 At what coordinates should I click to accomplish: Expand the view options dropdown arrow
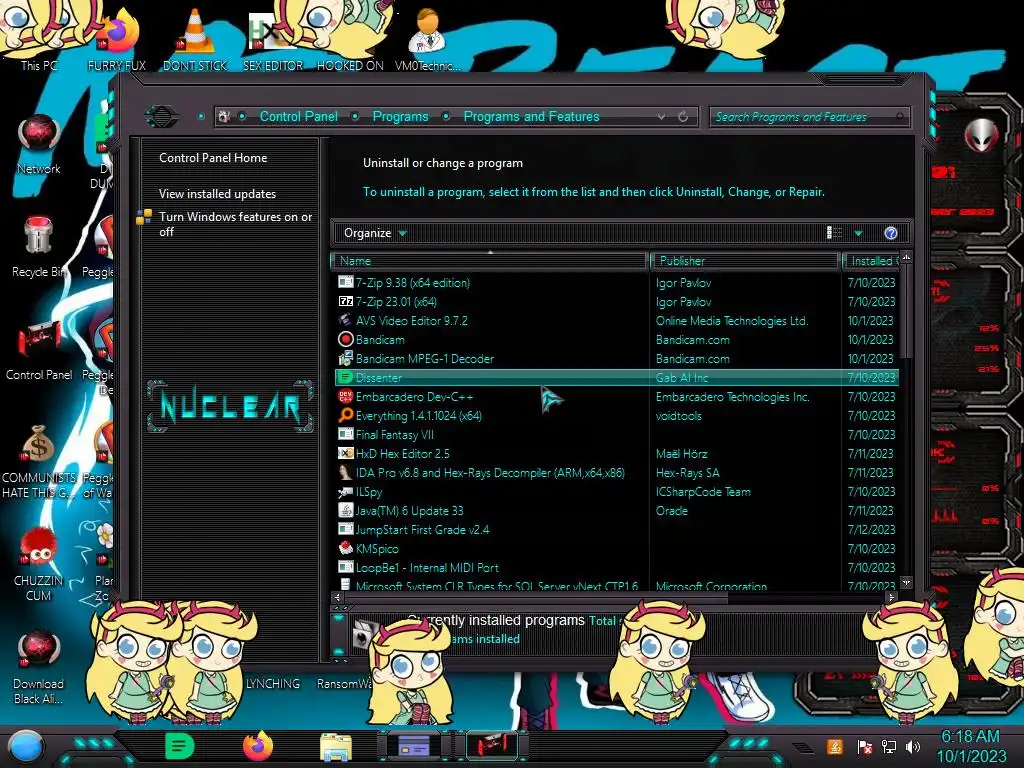(x=859, y=233)
